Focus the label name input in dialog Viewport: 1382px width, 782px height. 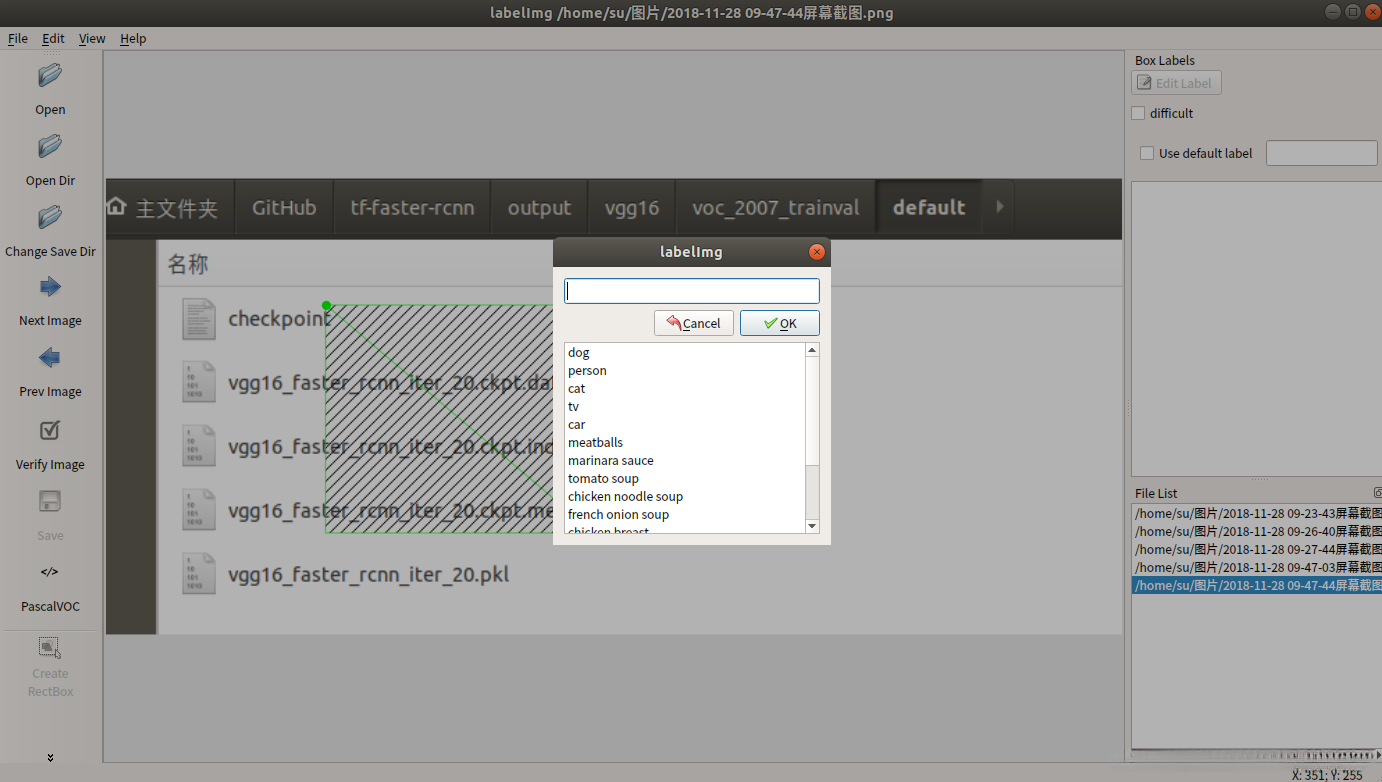692,291
